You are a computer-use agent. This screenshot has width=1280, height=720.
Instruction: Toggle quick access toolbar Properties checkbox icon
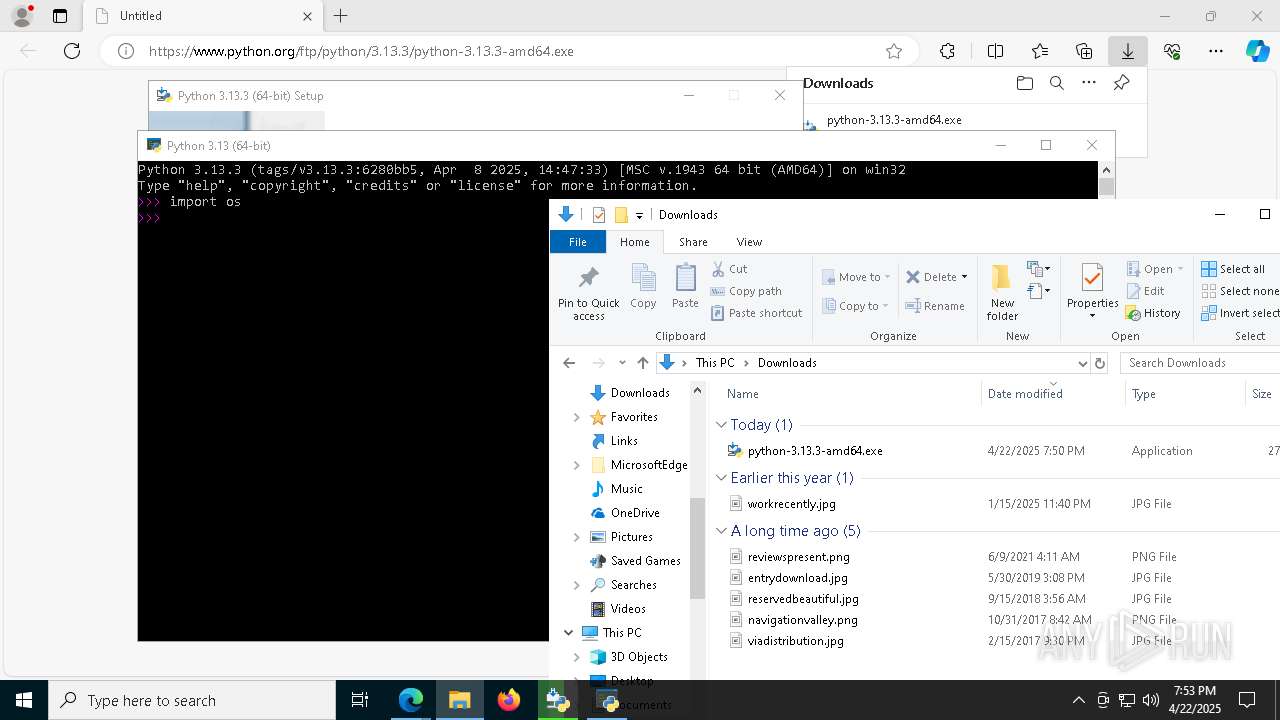point(599,215)
